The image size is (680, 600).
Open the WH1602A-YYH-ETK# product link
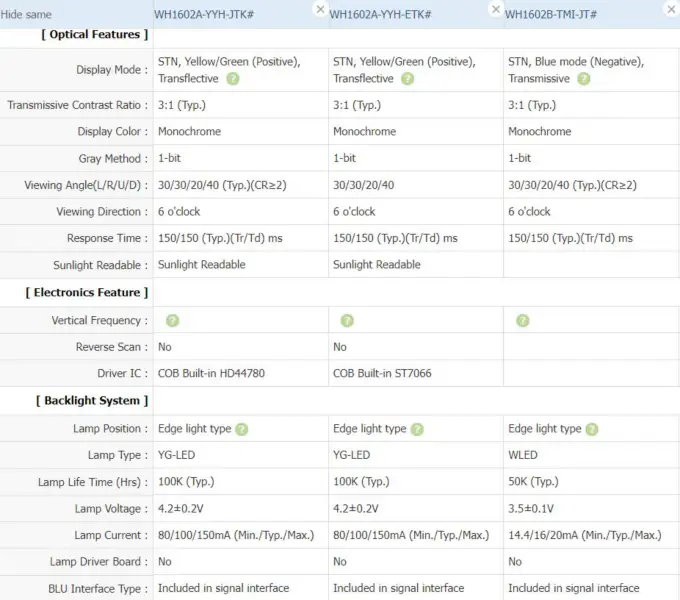[380, 15]
